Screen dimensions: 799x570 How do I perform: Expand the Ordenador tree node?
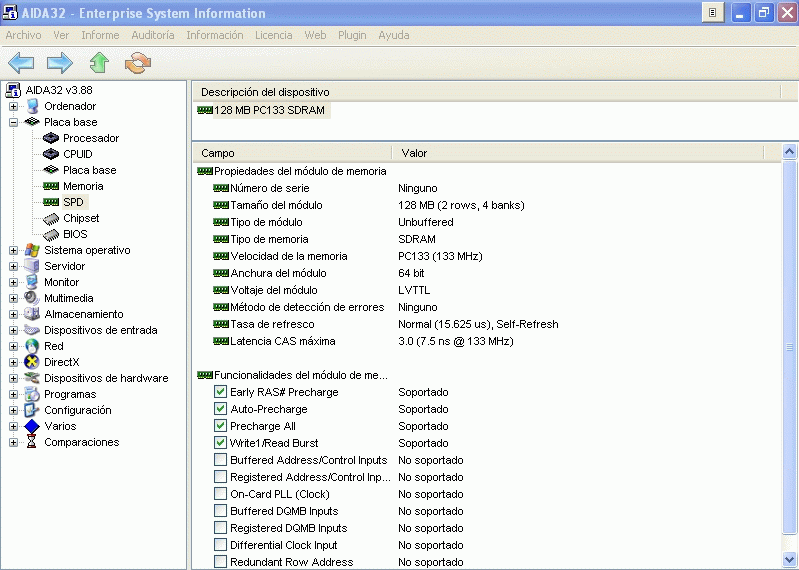[x=13, y=106]
